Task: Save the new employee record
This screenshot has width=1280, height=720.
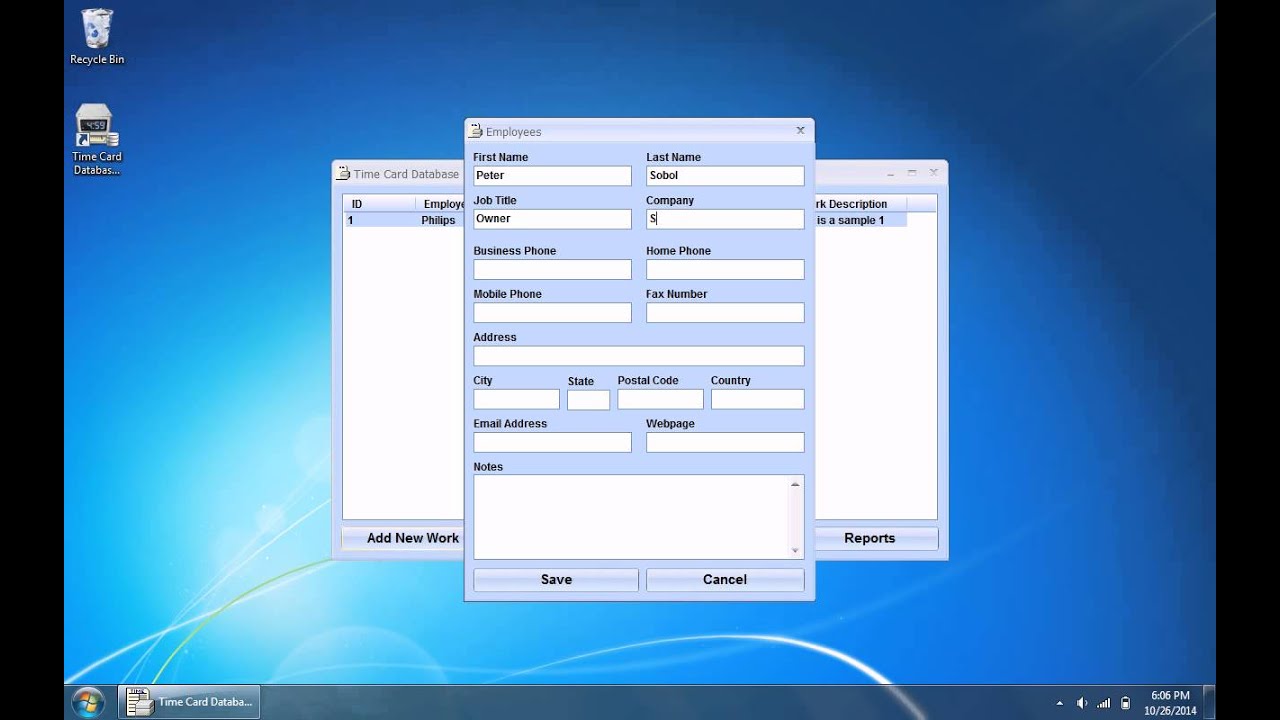Action: tap(556, 579)
